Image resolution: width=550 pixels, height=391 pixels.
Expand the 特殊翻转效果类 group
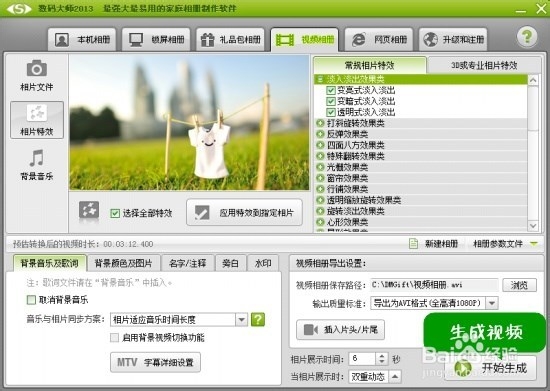(x=320, y=156)
